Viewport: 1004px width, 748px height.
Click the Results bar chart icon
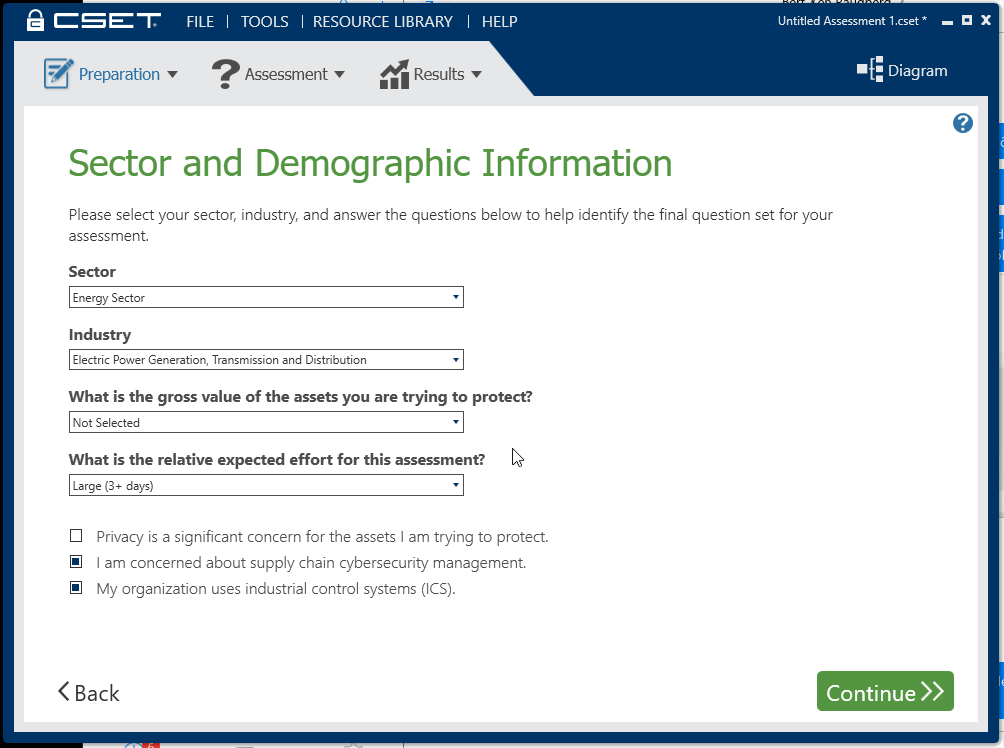(x=394, y=74)
